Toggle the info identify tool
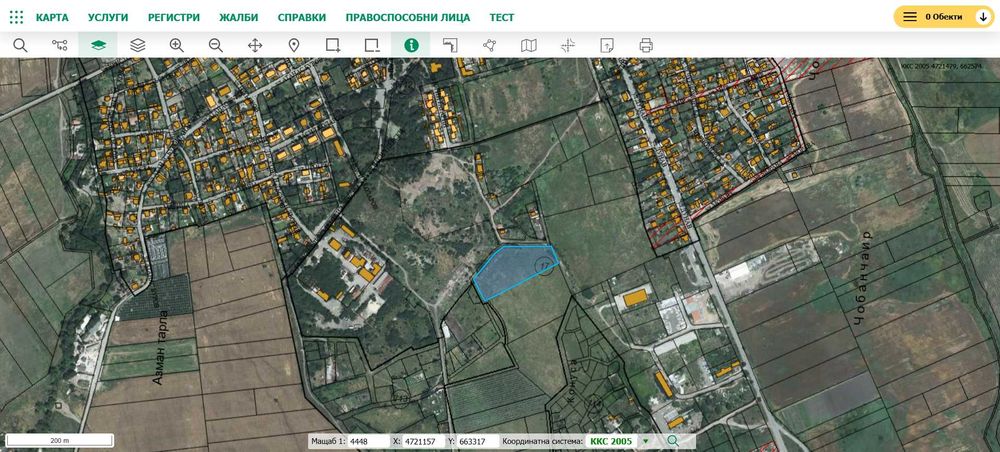1000x452 pixels. [x=411, y=45]
